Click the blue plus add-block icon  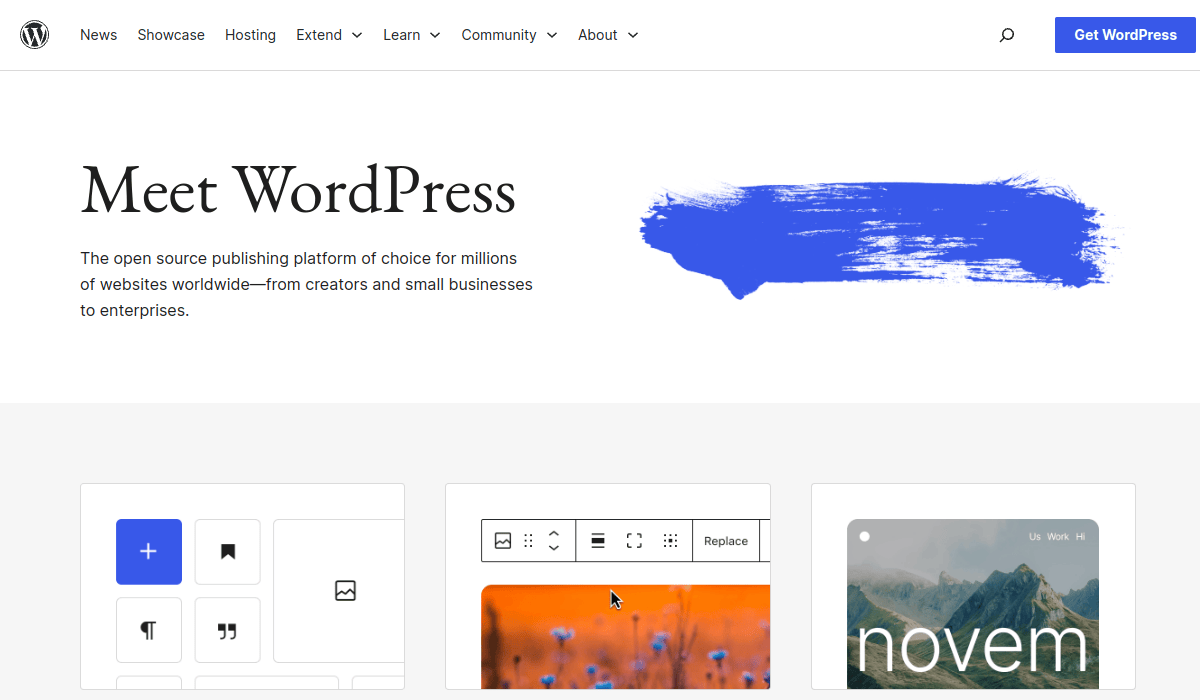pyautogui.click(x=149, y=551)
